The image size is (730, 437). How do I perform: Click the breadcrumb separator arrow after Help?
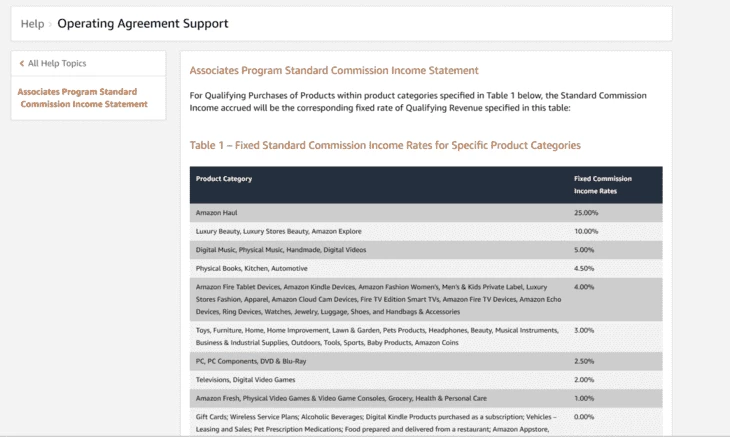[50, 23]
